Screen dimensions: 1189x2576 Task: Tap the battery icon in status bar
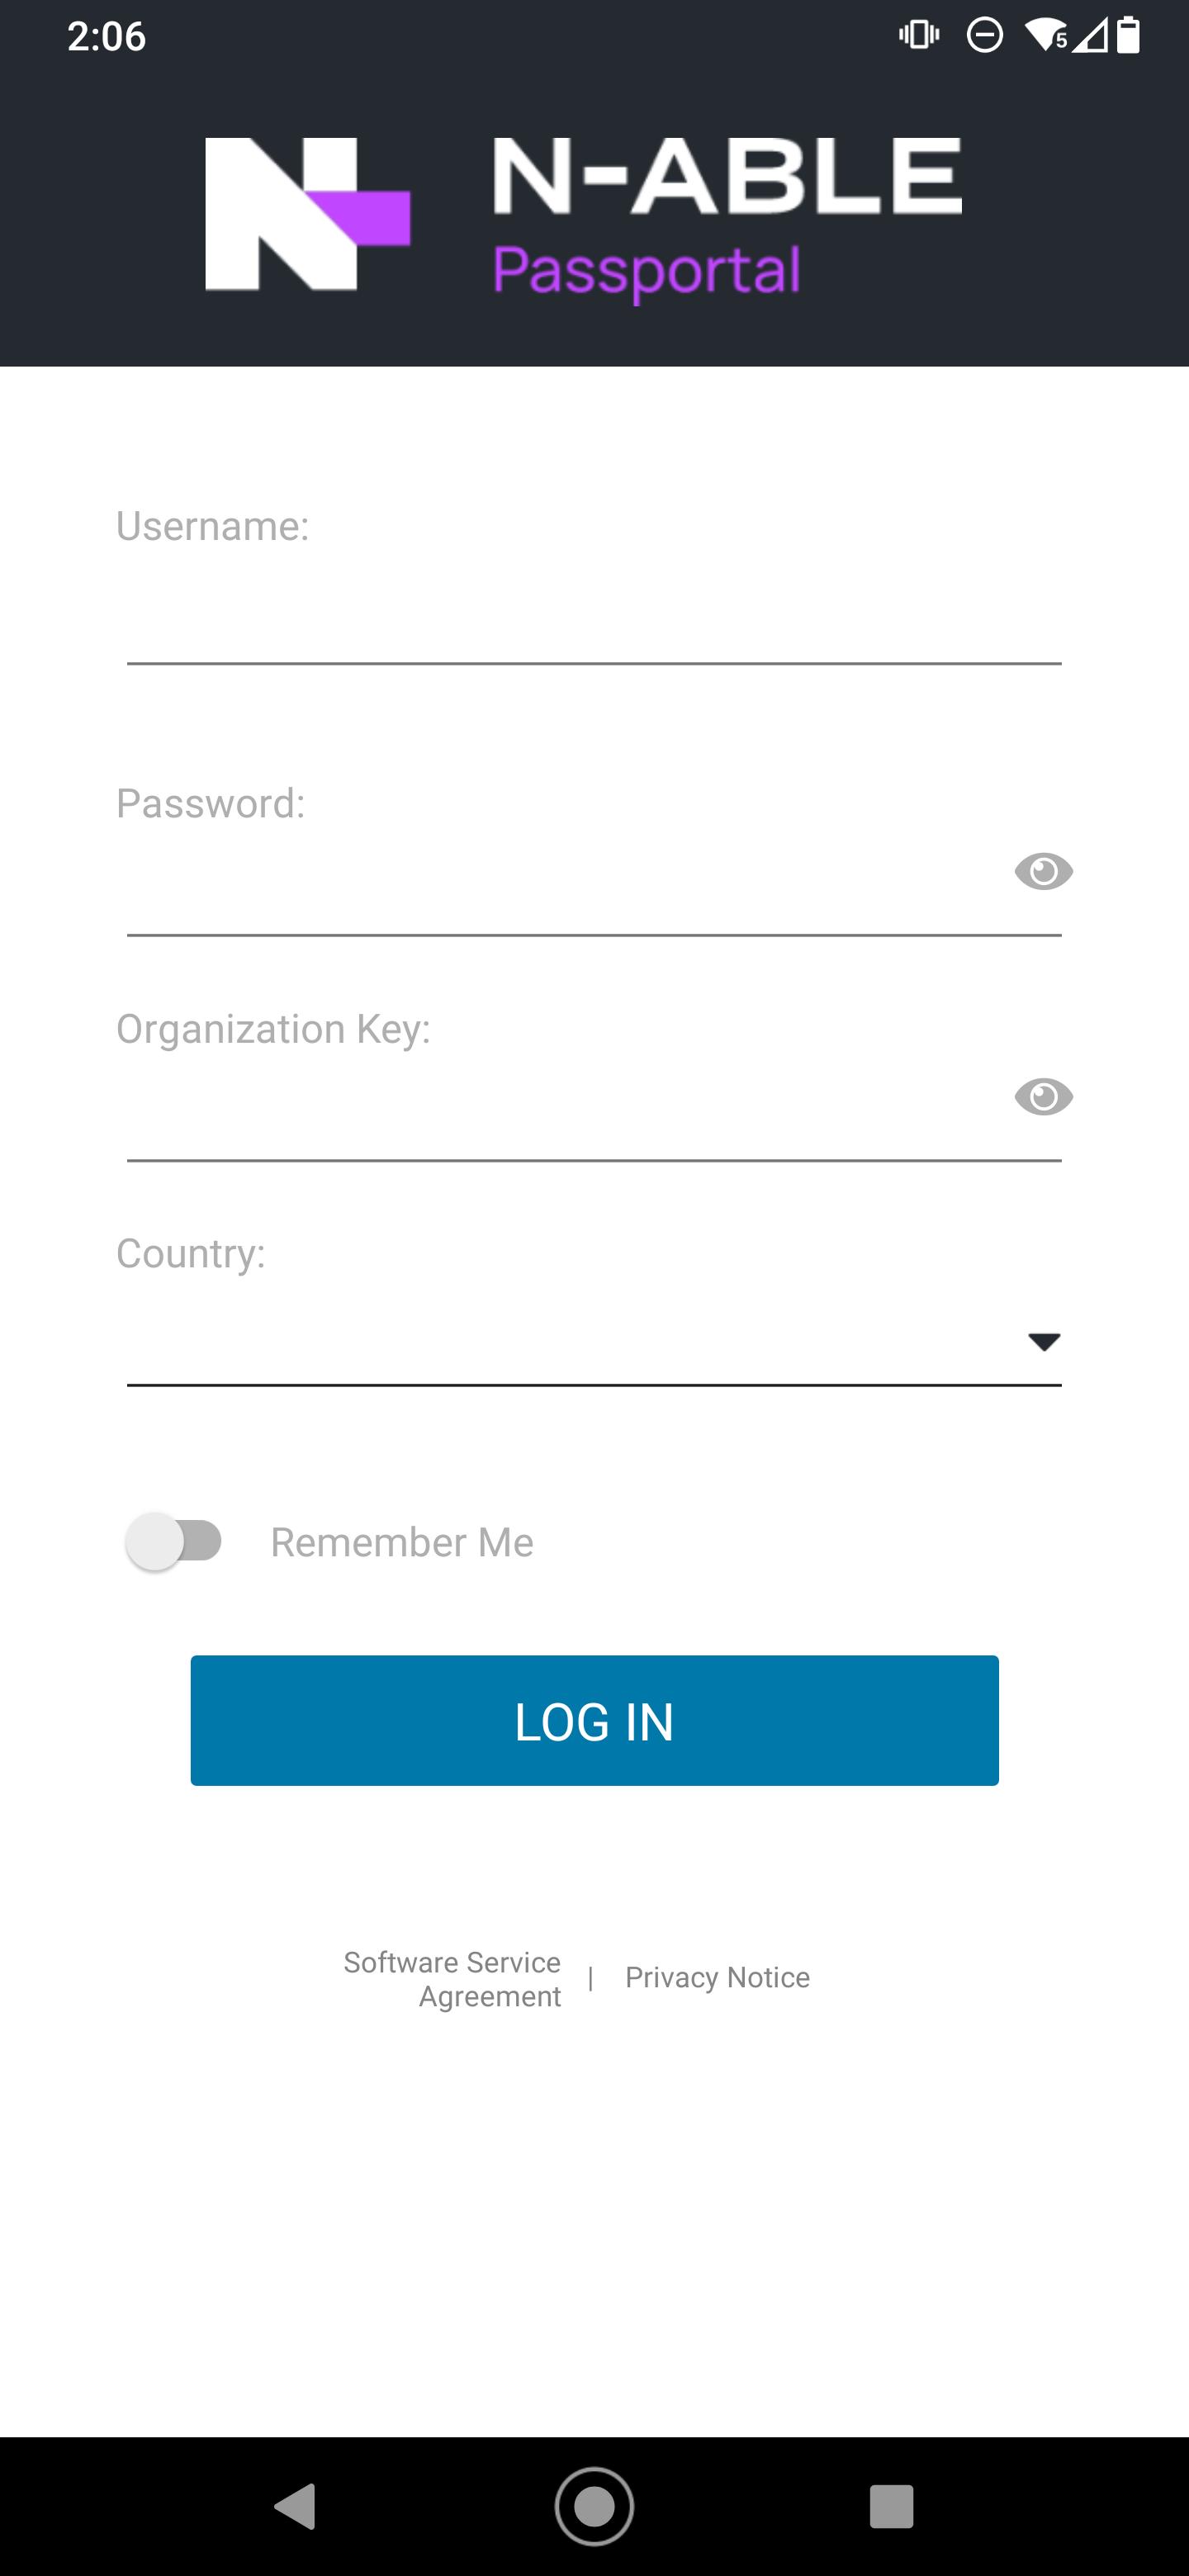(x=1128, y=36)
